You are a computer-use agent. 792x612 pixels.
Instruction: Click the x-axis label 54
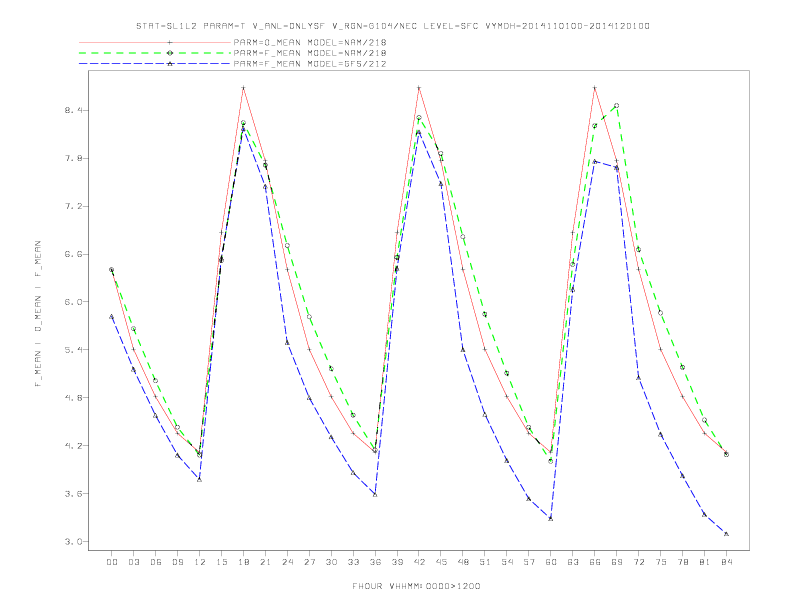(x=507, y=562)
